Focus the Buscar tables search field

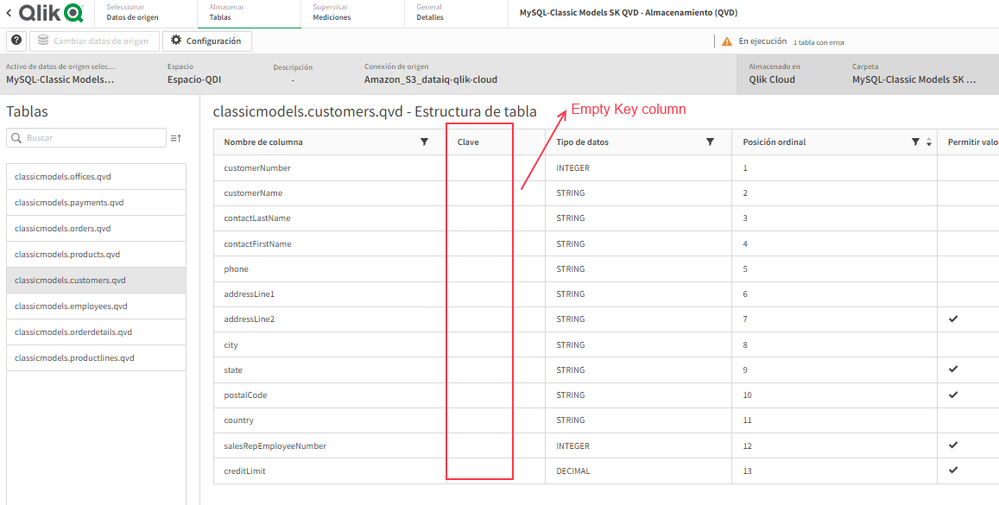click(86, 138)
